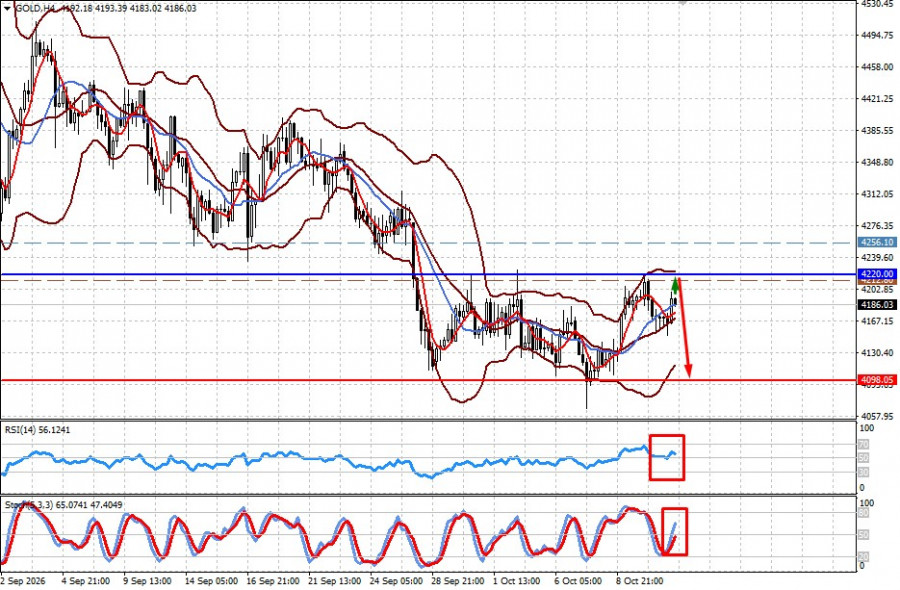The height and width of the screenshot is (590, 900).
Task: Click the 4348.80 price axis label
Action: coord(878,162)
